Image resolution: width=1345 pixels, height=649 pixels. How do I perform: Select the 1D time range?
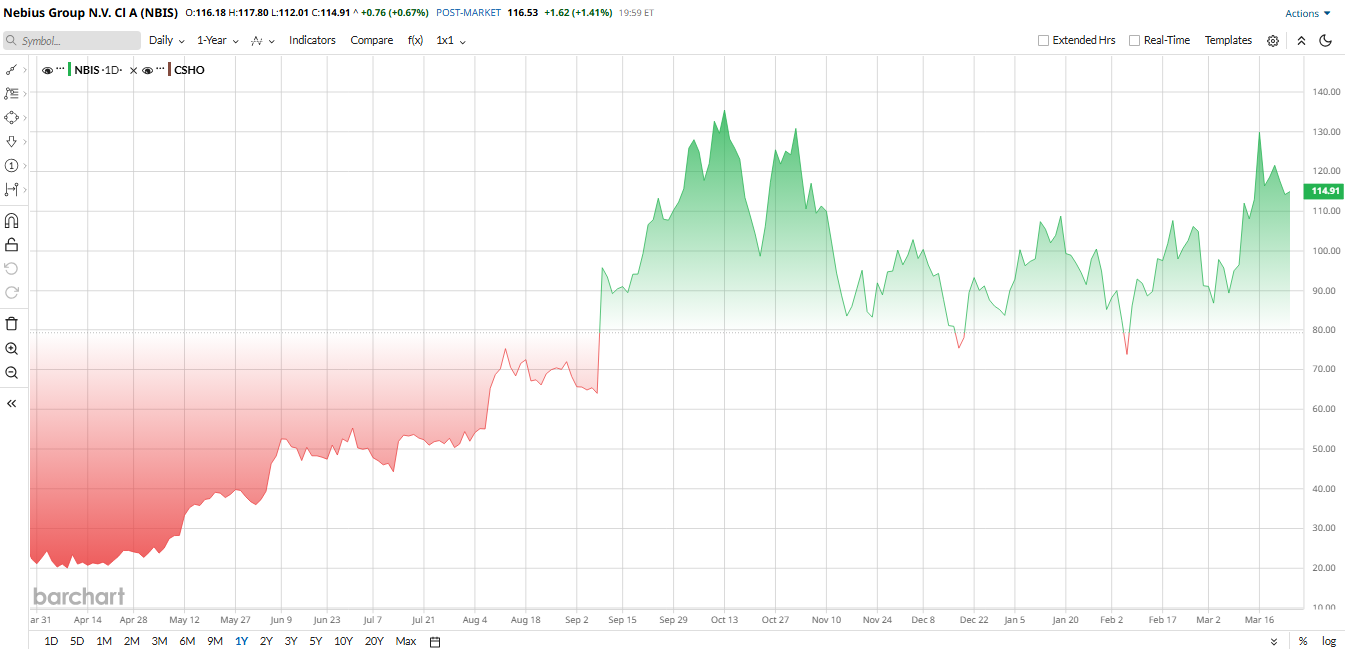coord(51,641)
